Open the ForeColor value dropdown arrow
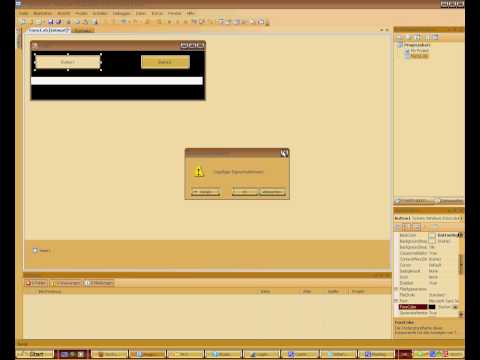 point(456,307)
